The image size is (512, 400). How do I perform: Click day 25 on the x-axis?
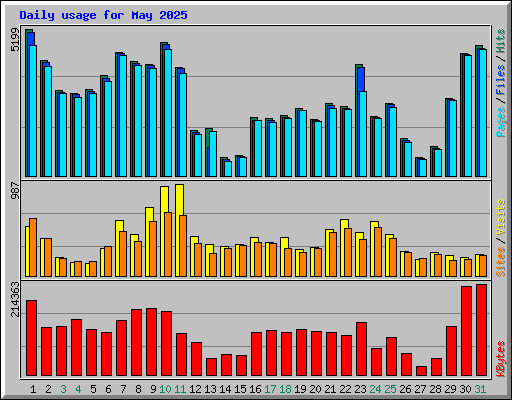390,389
